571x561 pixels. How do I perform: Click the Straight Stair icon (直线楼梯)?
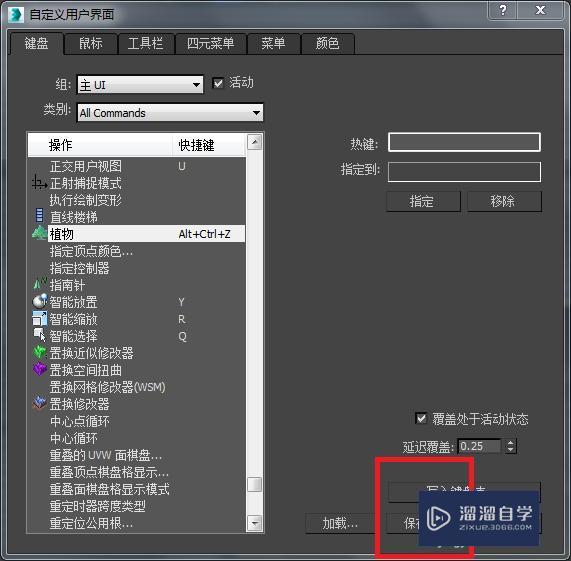(x=39, y=216)
